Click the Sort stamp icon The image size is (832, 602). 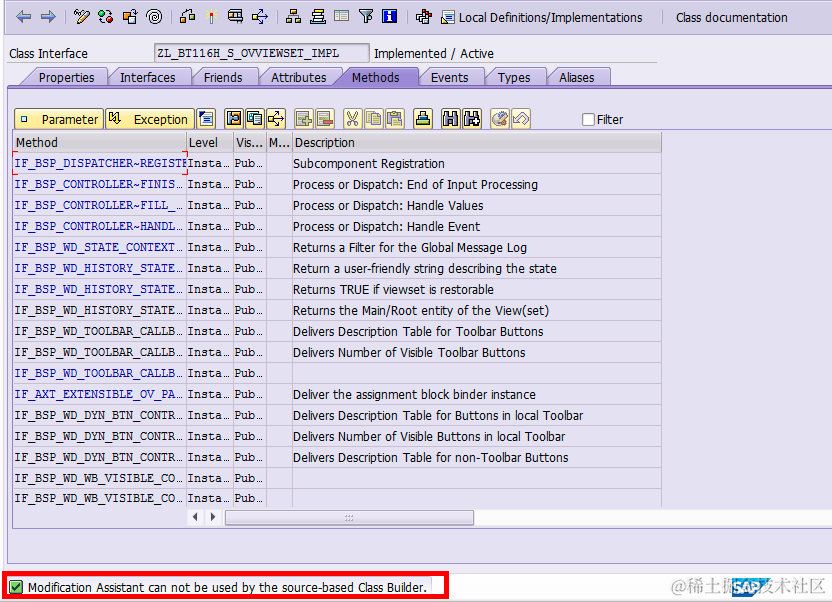click(x=422, y=119)
